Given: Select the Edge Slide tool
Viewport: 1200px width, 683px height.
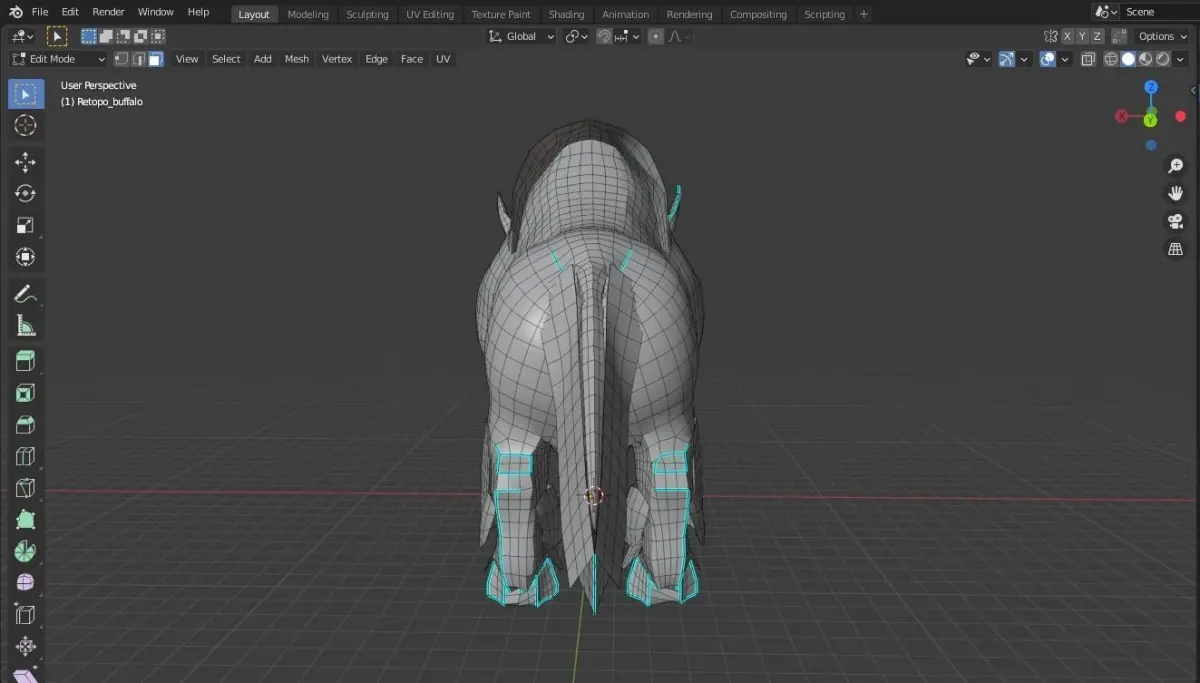Looking at the screenshot, I should [x=26, y=615].
